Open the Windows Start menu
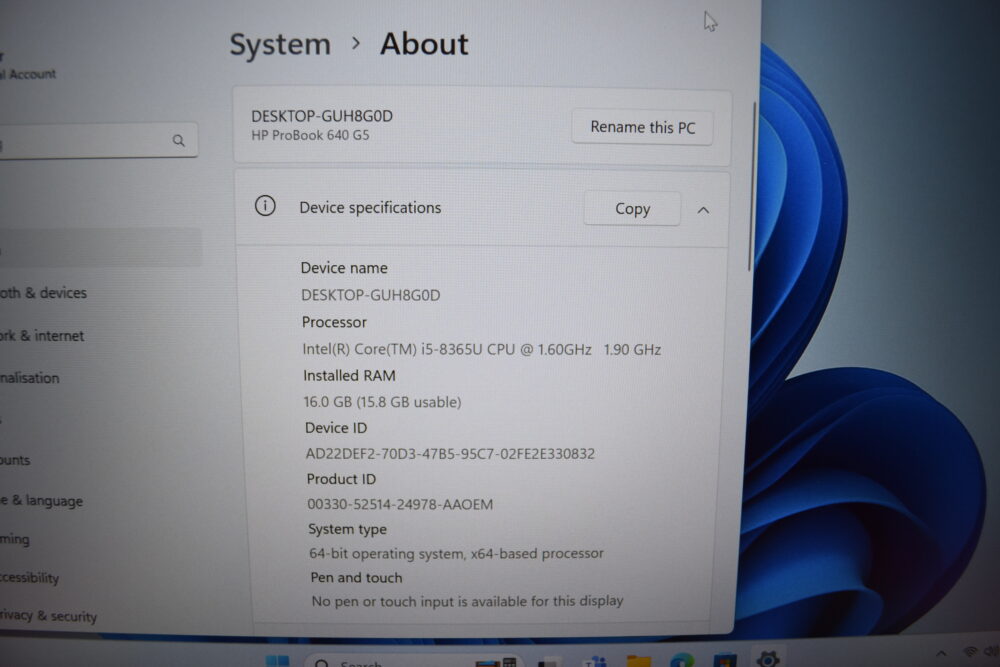Screen dimensions: 1000x667 (x=277, y=661)
